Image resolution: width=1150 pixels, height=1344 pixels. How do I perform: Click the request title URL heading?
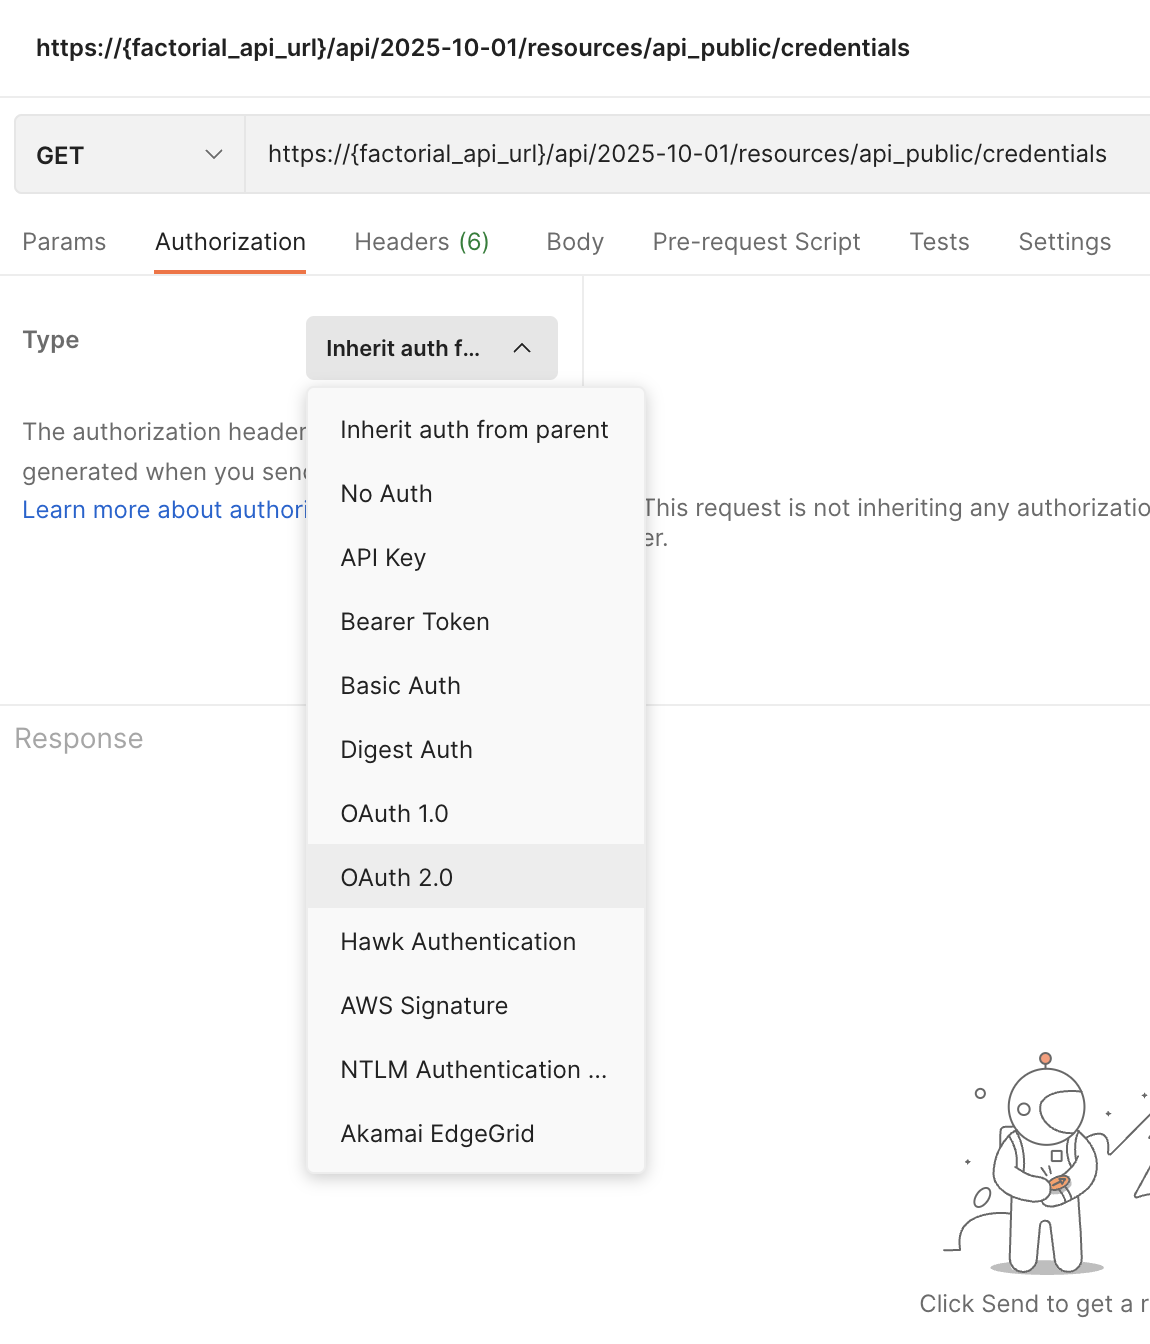(x=473, y=48)
